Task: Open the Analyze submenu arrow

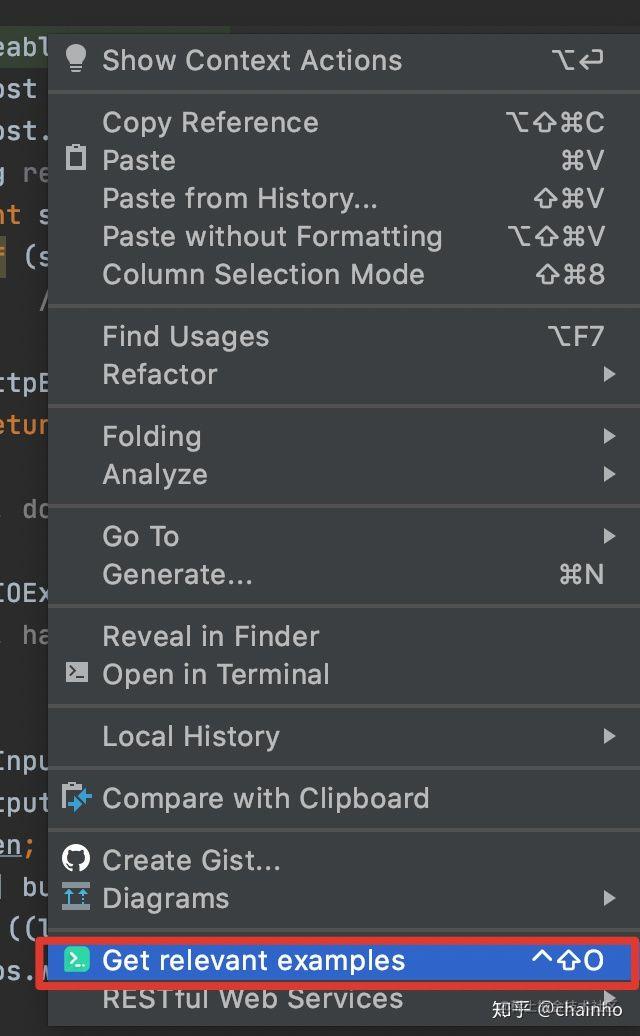Action: pos(609,474)
